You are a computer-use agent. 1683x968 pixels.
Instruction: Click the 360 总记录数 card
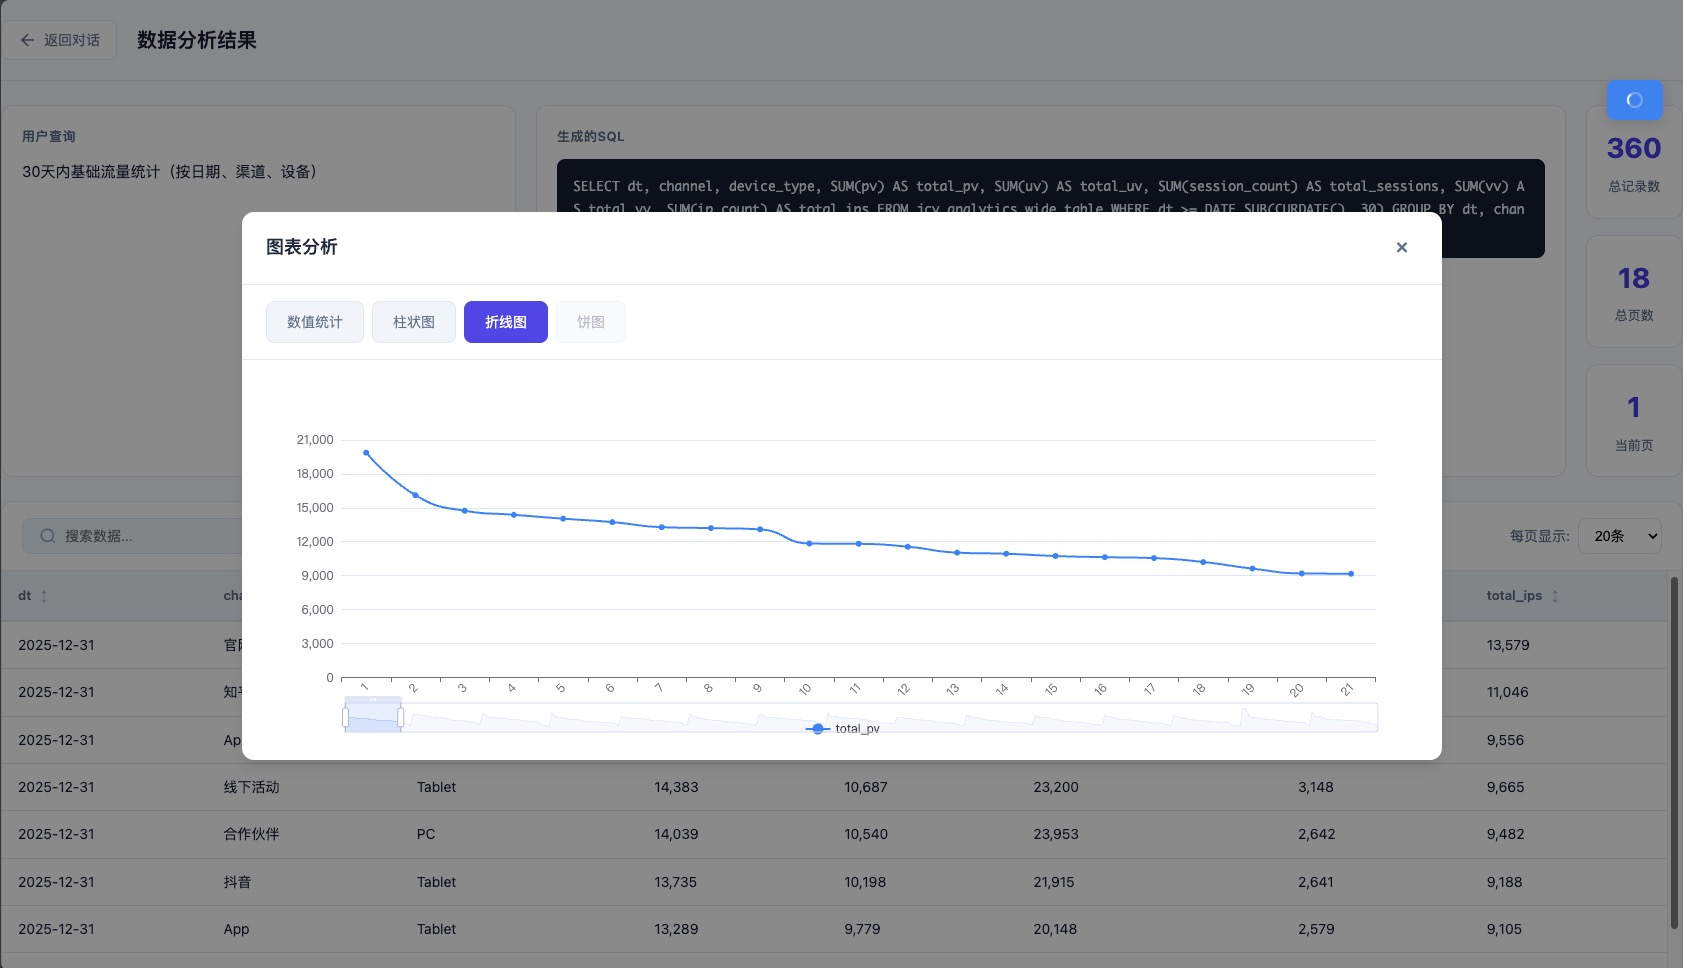coord(1634,163)
